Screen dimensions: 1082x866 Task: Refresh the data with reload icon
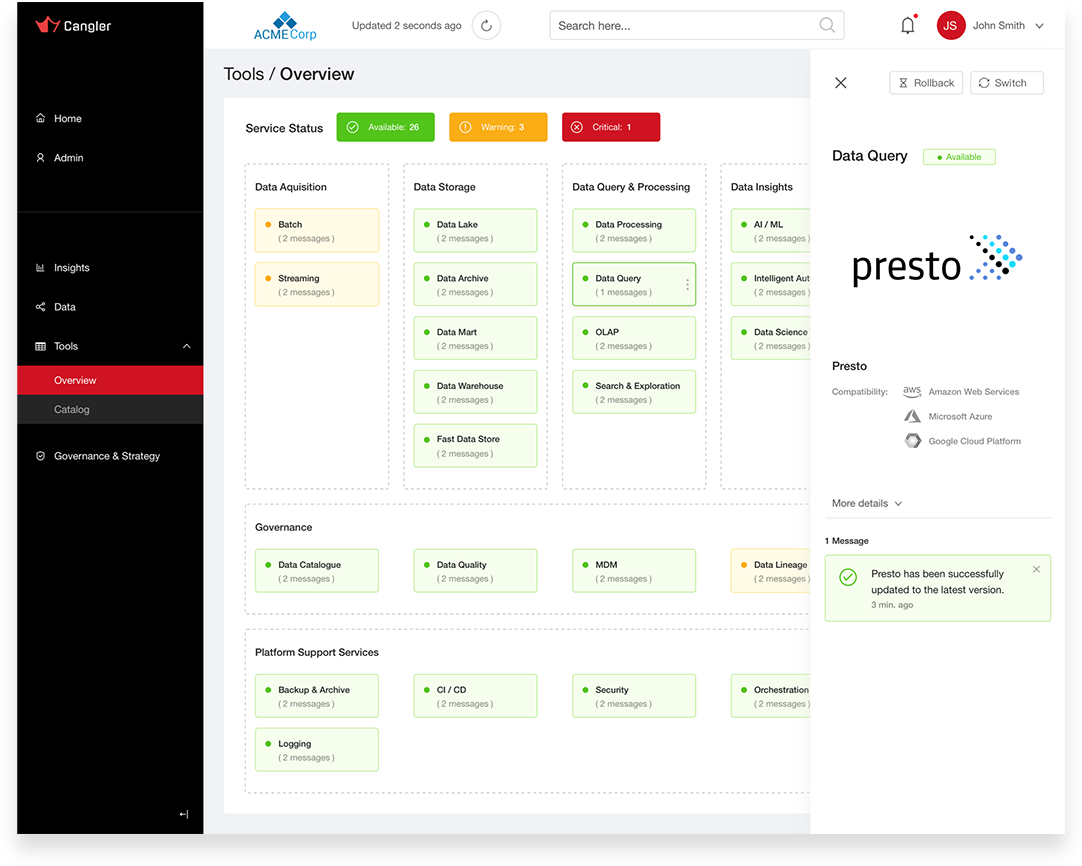[x=486, y=26]
